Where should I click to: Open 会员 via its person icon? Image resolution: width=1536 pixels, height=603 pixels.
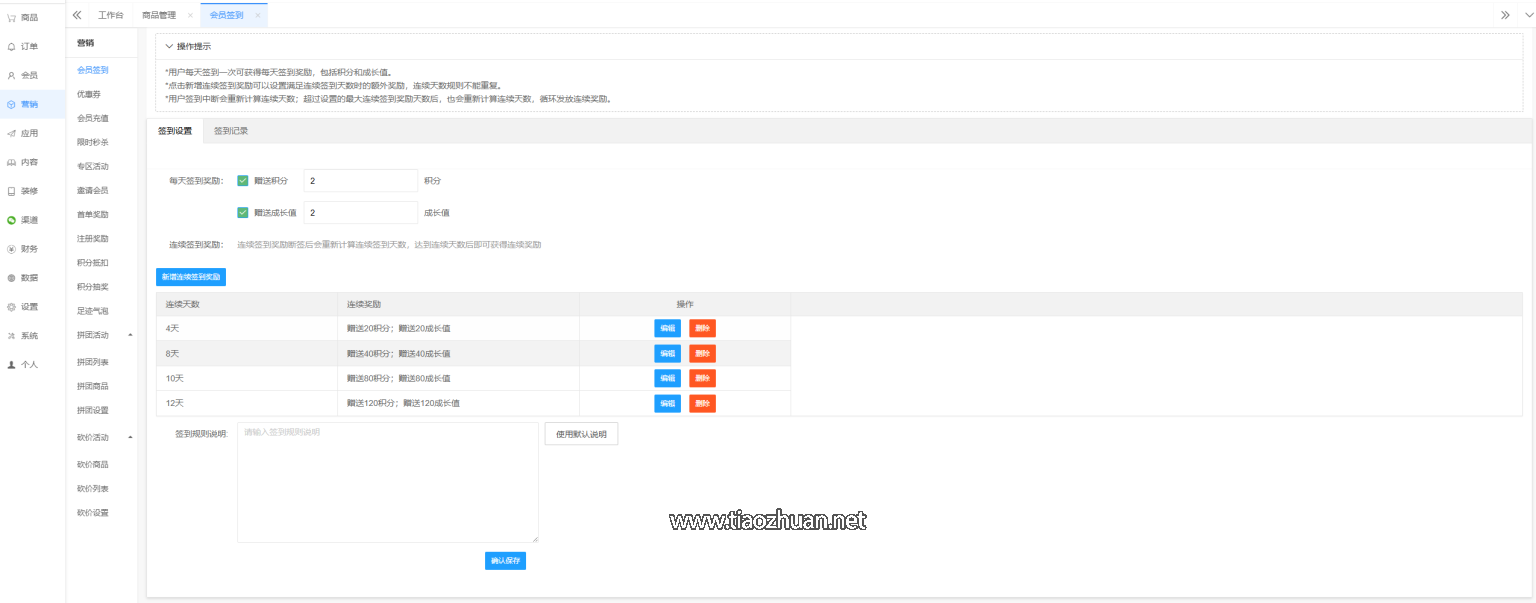(11, 75)
